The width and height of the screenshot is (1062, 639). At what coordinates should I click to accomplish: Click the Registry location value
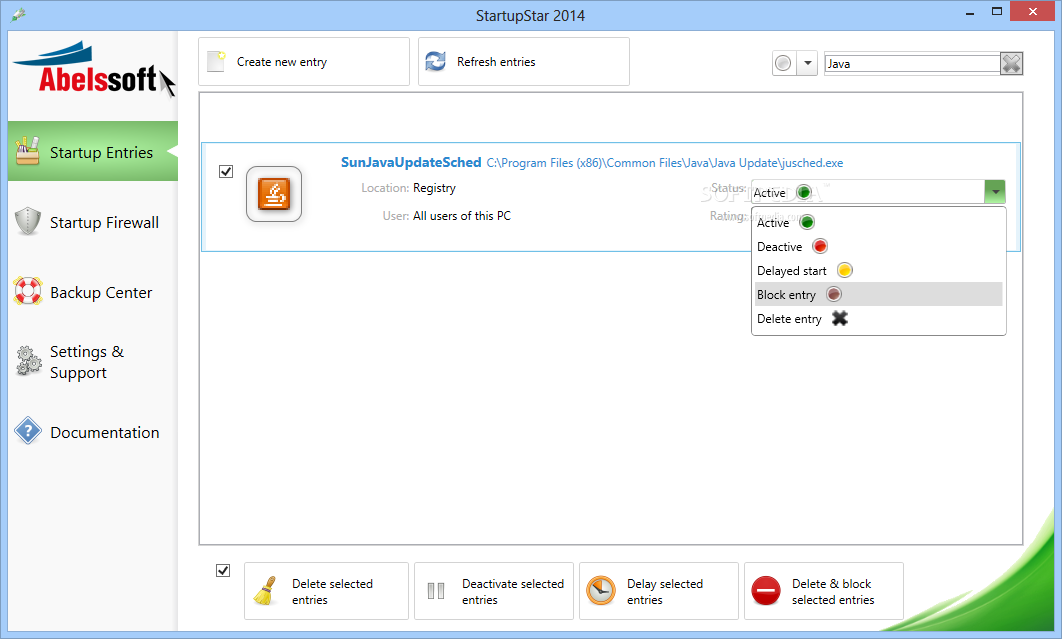[434, 188]
